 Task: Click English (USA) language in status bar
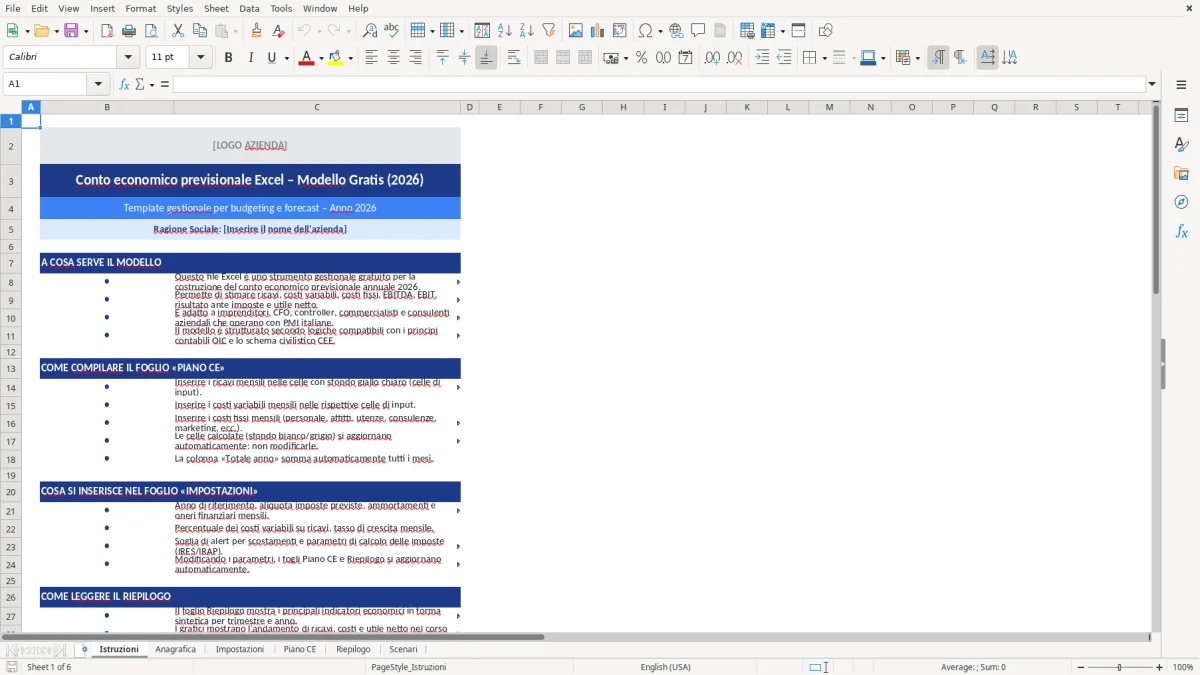[x=666, y=667]
